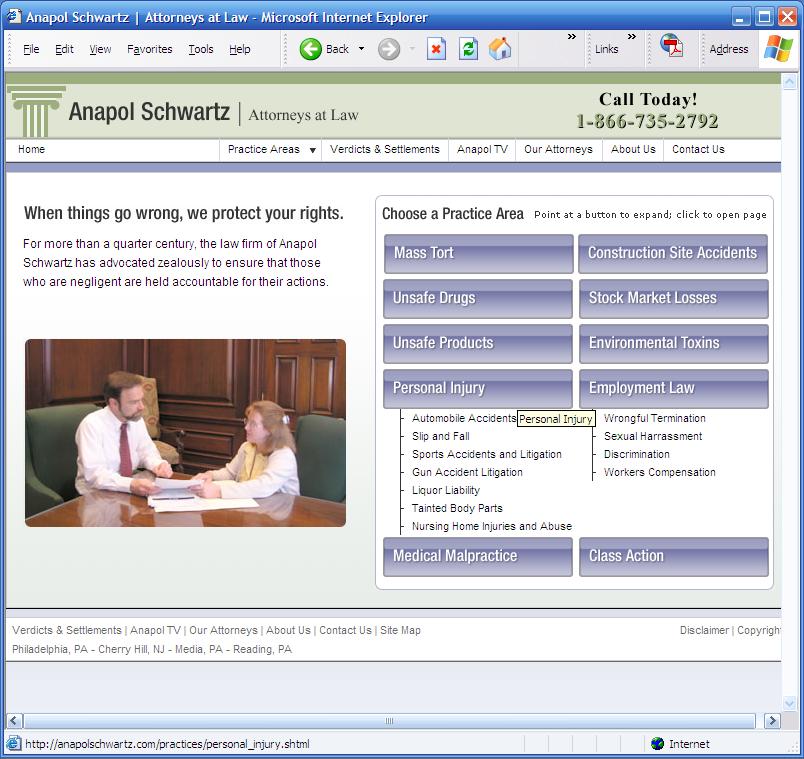This screenshot has height=759, width=804.
Task: Open the View menu
Action: (100, 49)
